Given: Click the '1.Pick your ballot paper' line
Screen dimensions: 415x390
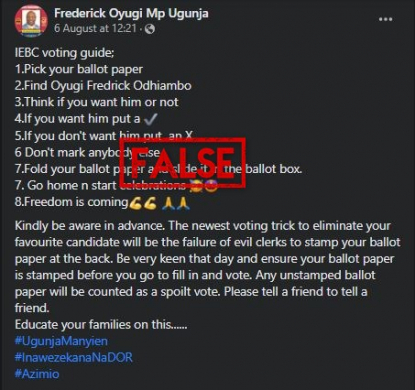Looking at the screenshot, I should tap(79, 69).
